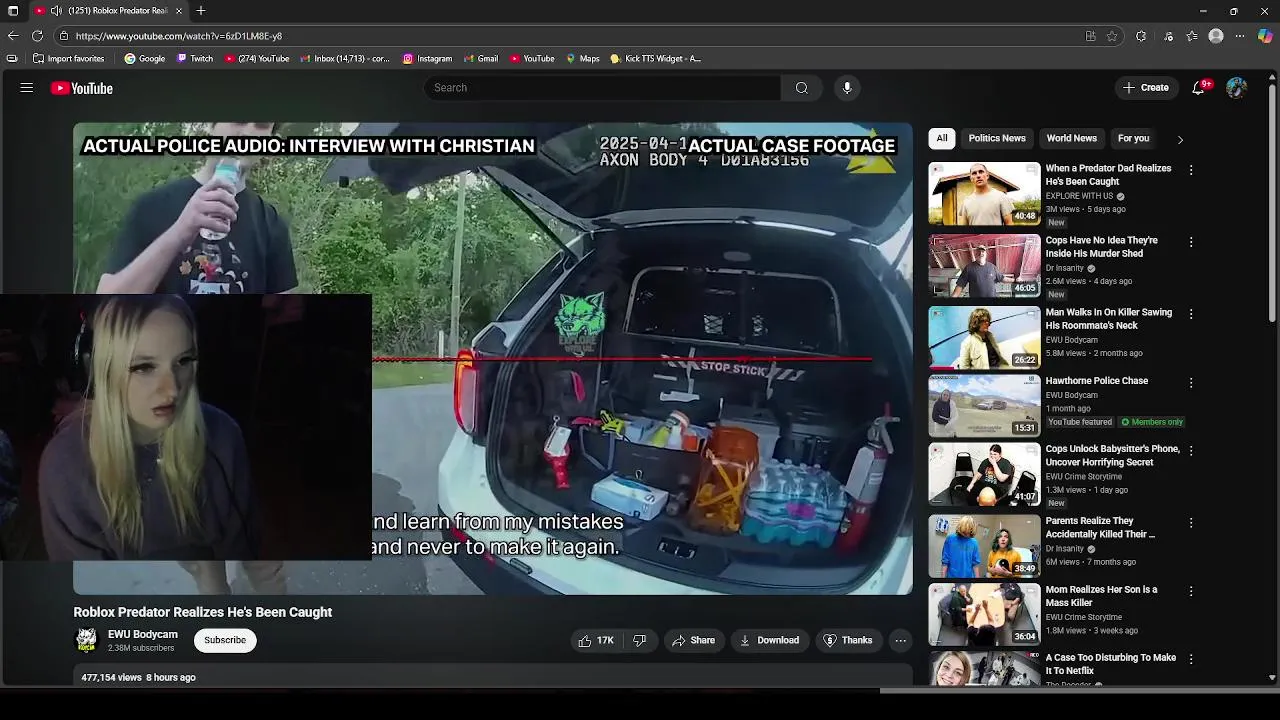Open 'Cops Unlock Babysitter's Phone' title
The width and height of the screenshot is (1280, 720).
pos(1113,456)
